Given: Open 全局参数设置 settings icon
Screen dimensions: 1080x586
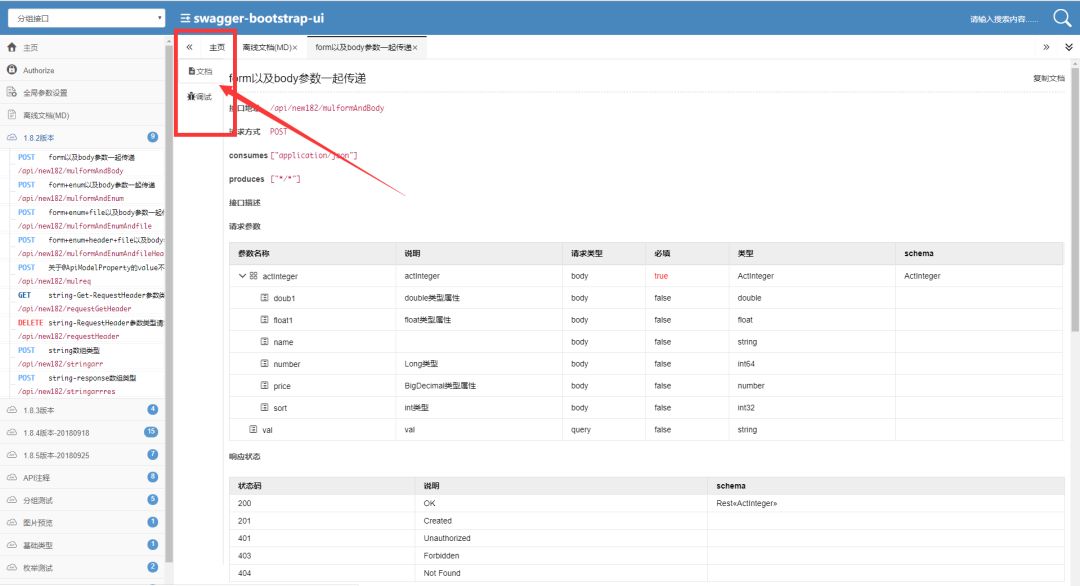Looking at the screenshot, I should coord(12,92).
